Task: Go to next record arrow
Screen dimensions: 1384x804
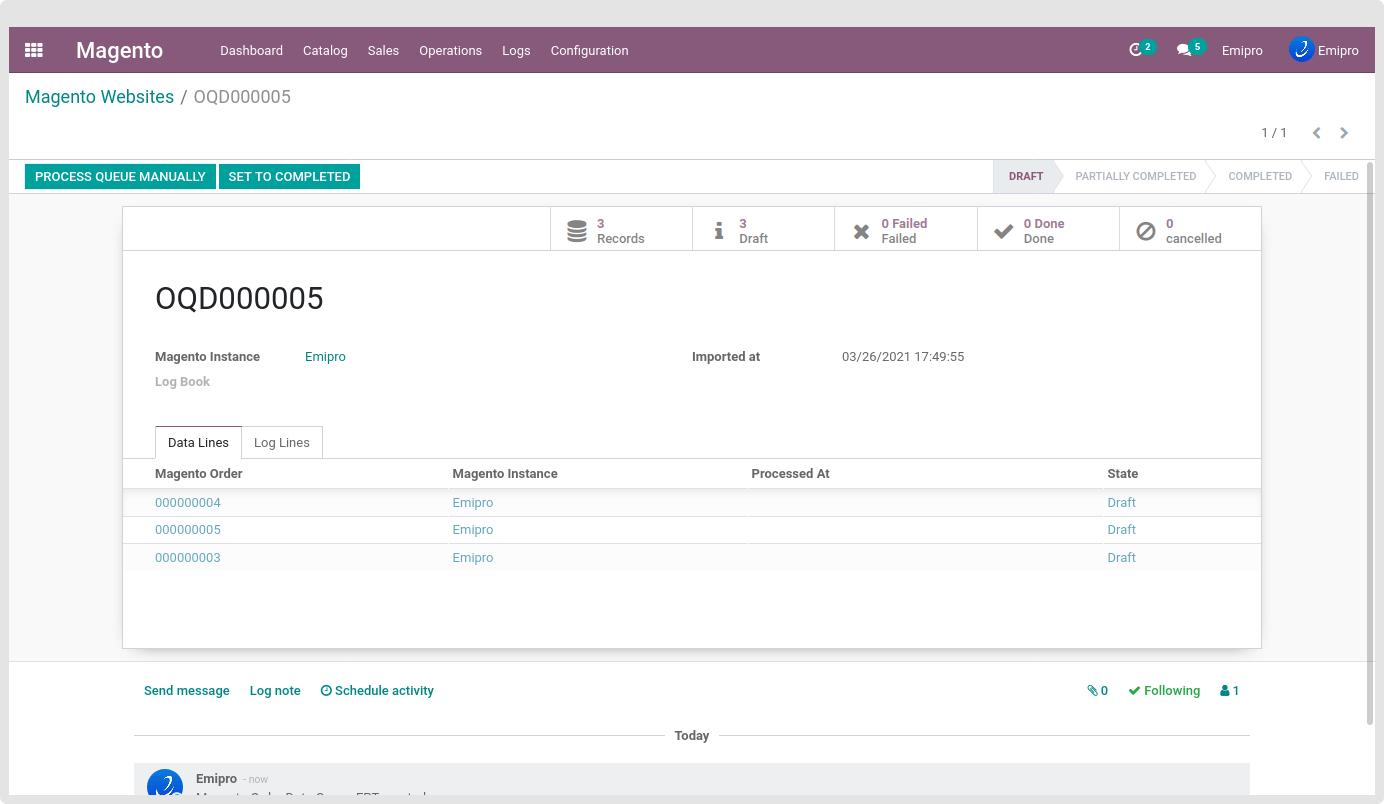Action: coord(1344,133)
